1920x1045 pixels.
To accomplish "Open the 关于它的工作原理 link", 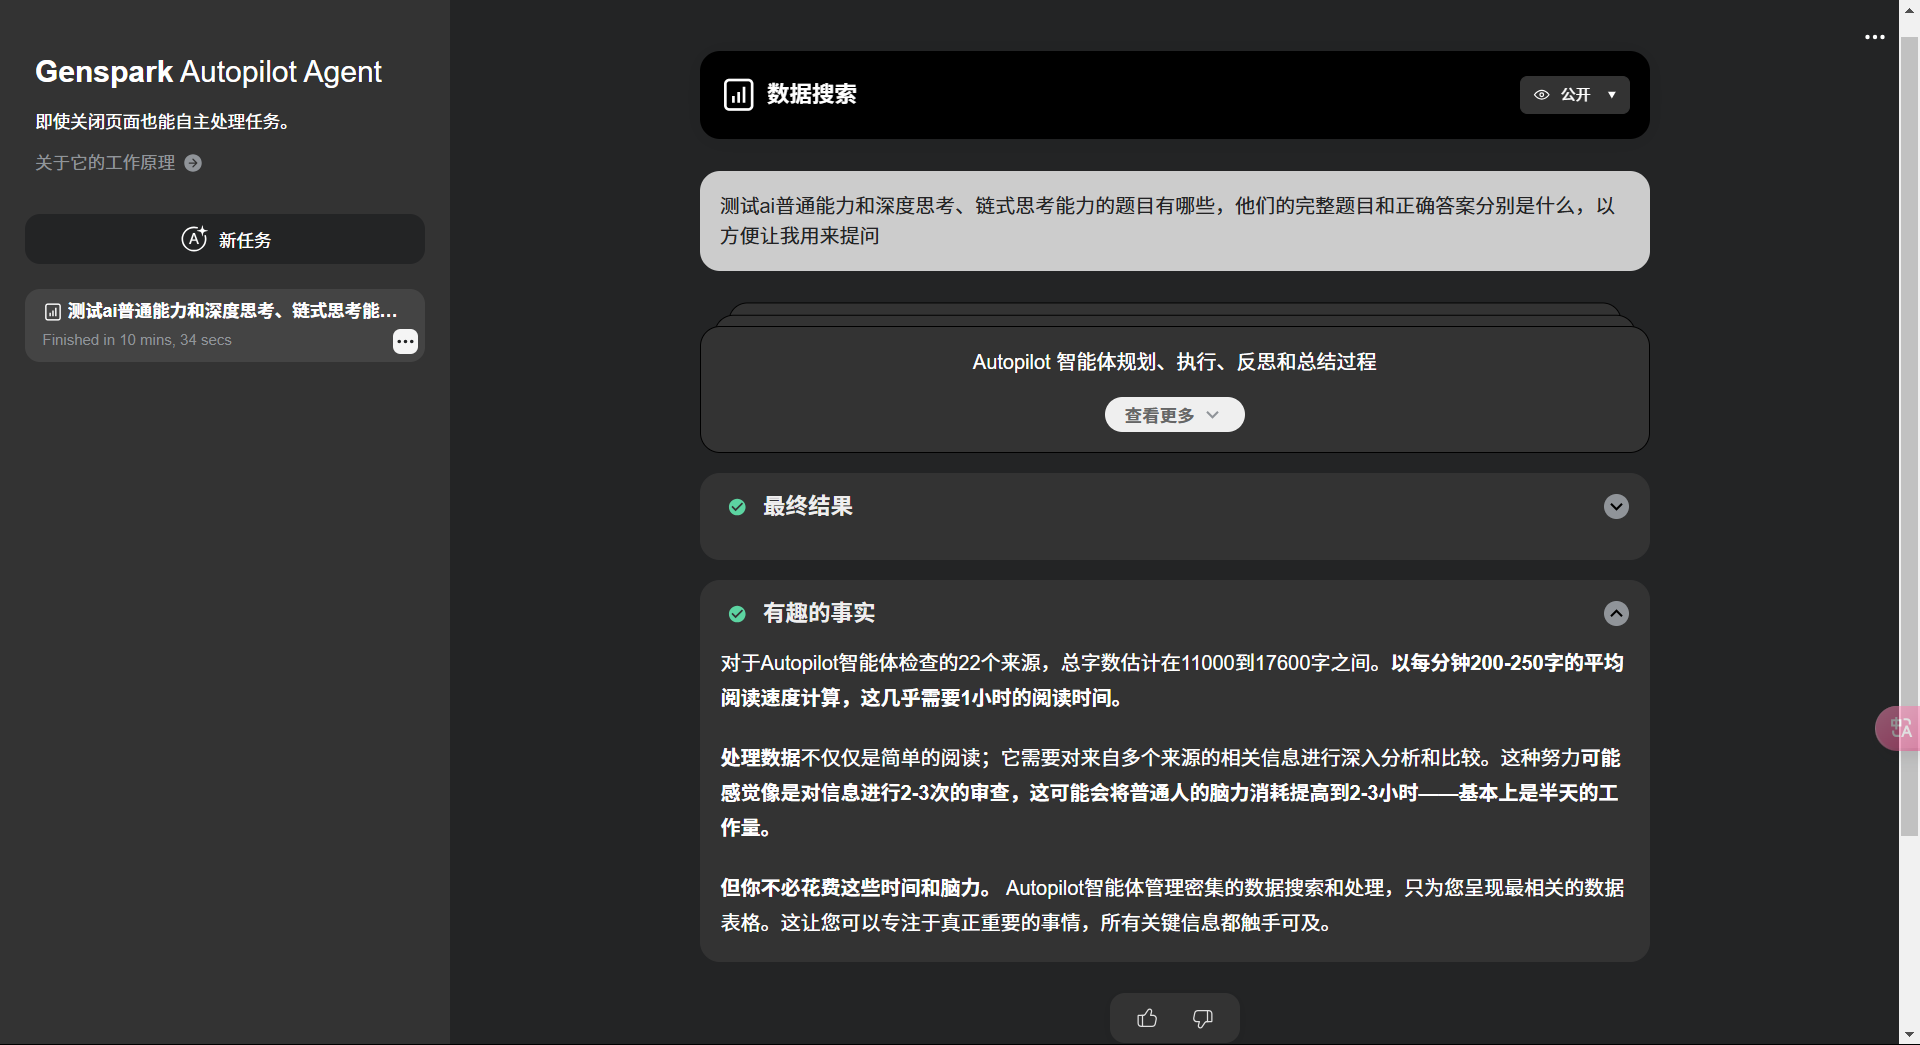I will (x=103, y=162).
